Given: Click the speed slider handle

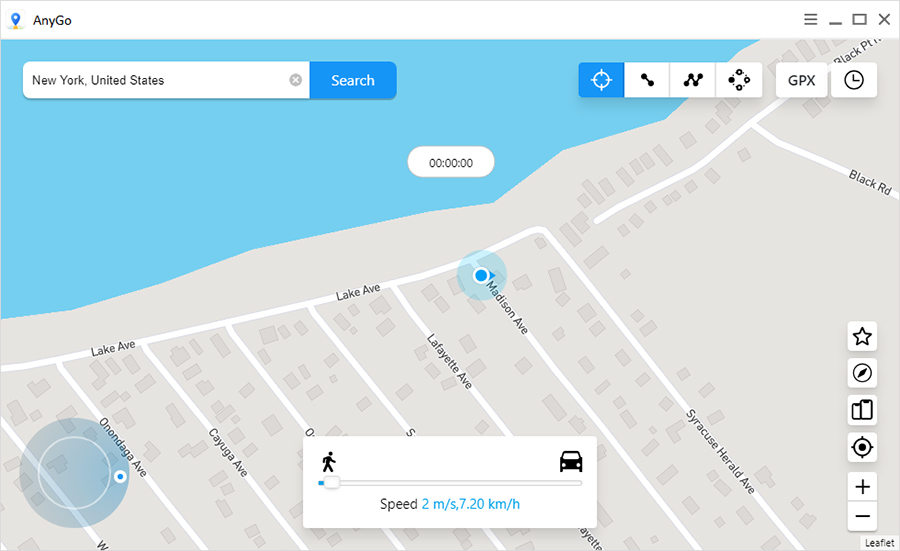Looking at the screenshot, I should pyautogui.click(x=331, y=483).
